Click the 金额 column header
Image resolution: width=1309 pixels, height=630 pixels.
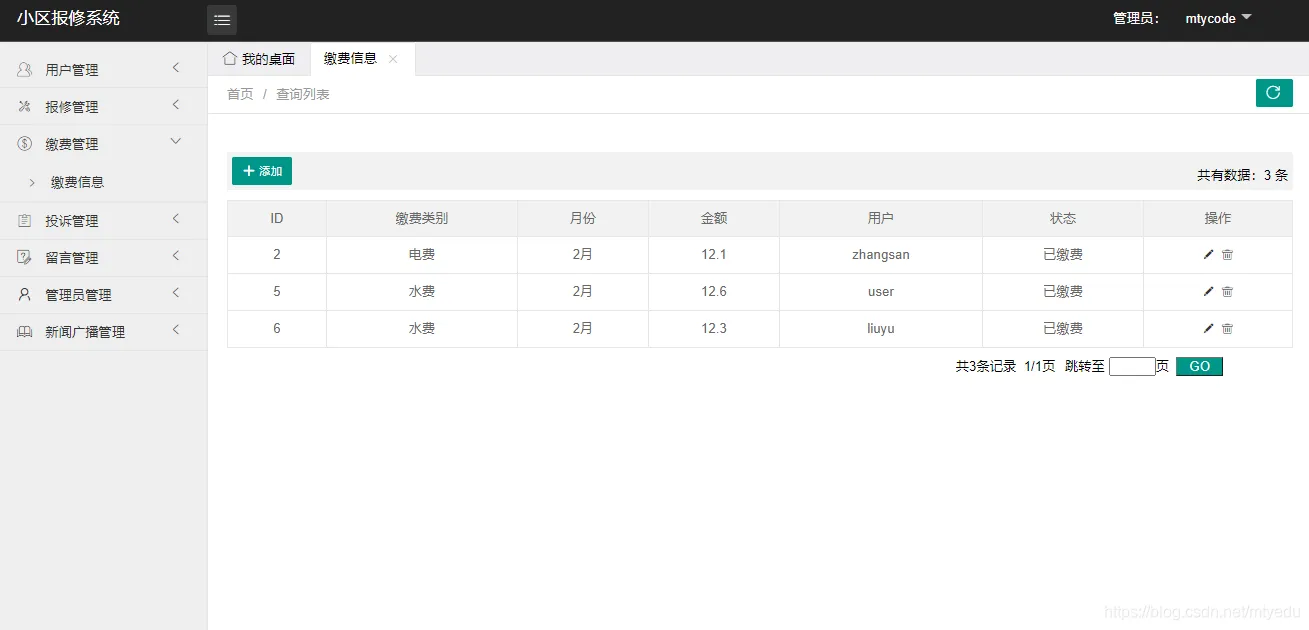pos(714,218)
